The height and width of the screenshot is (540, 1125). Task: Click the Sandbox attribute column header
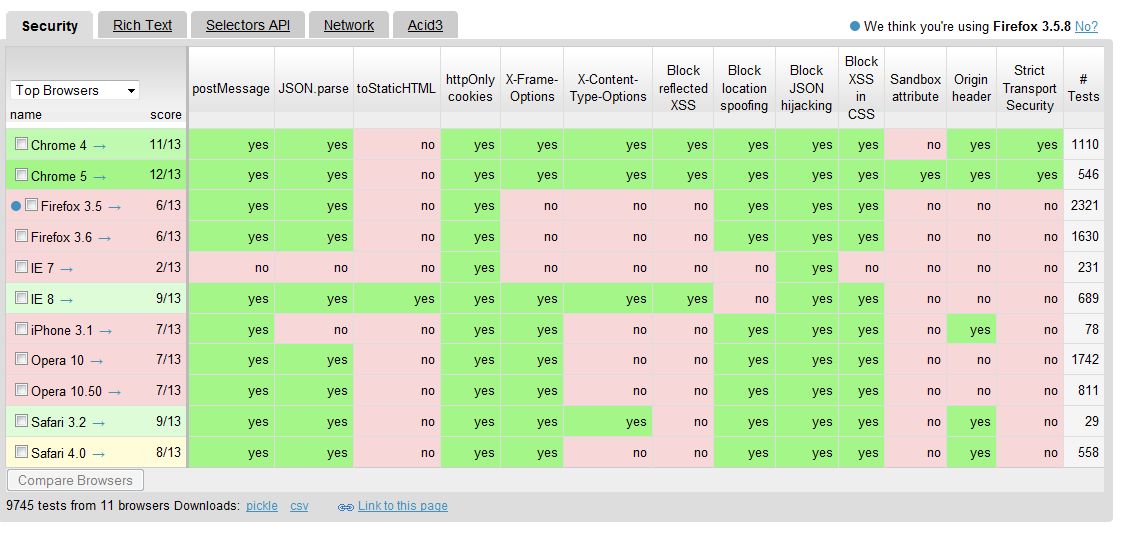click(x=915, y=88)
